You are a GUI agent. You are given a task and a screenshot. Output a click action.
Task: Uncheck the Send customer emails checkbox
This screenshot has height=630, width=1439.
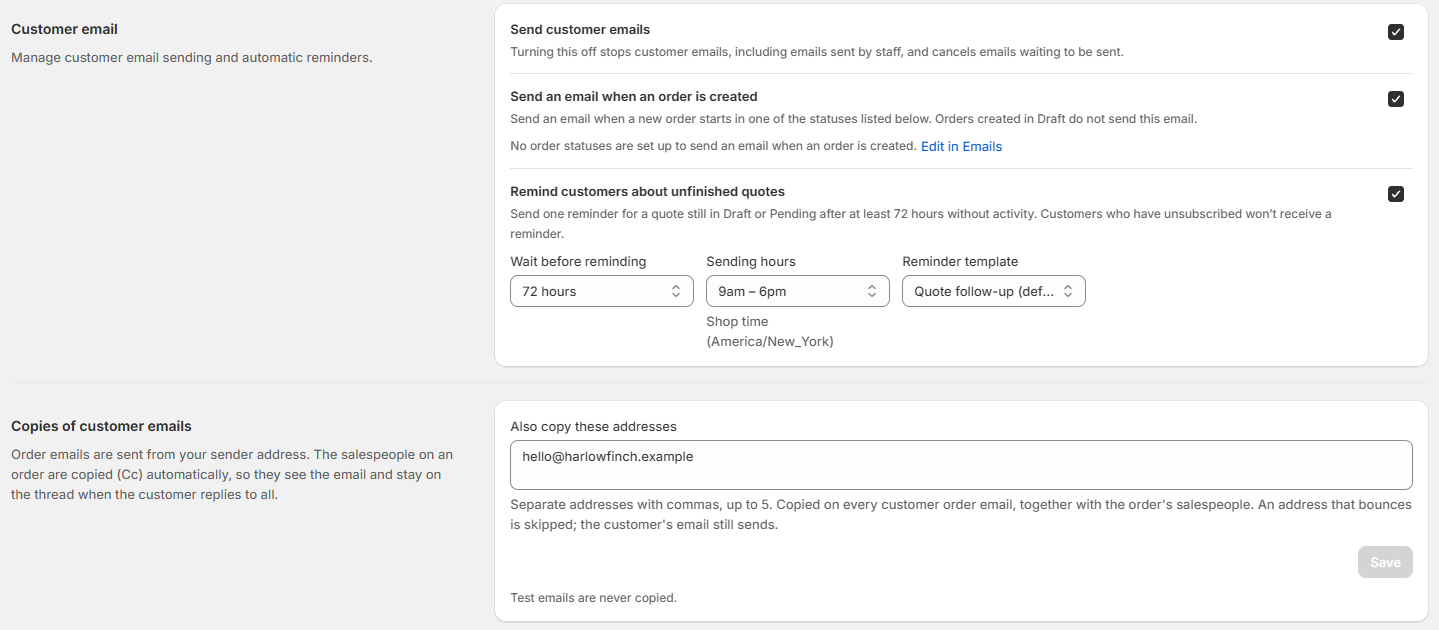(1396, 32)
